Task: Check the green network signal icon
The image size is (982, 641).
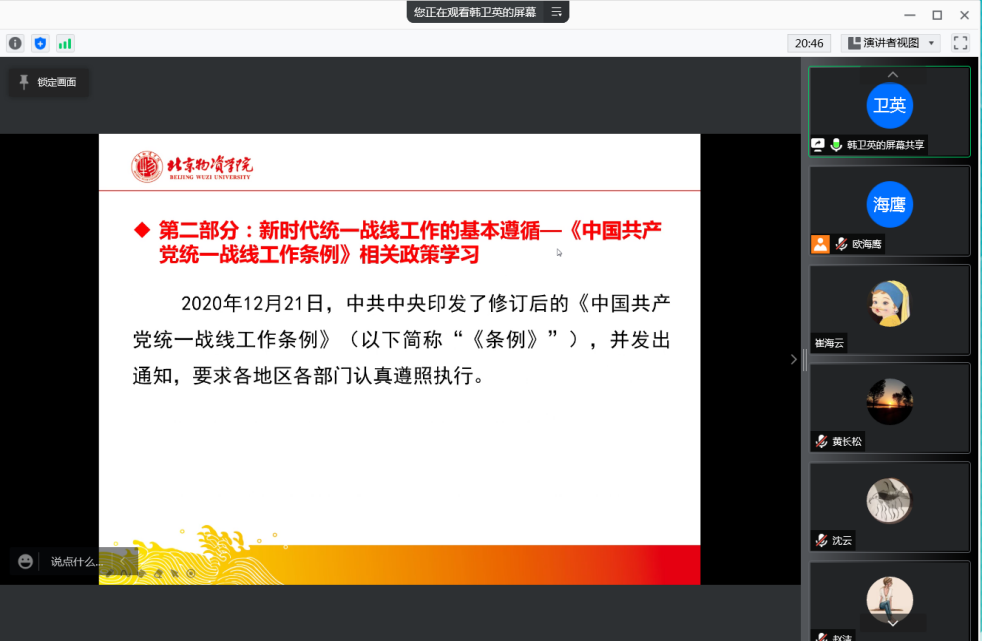Action: click(x=65, y=43)
